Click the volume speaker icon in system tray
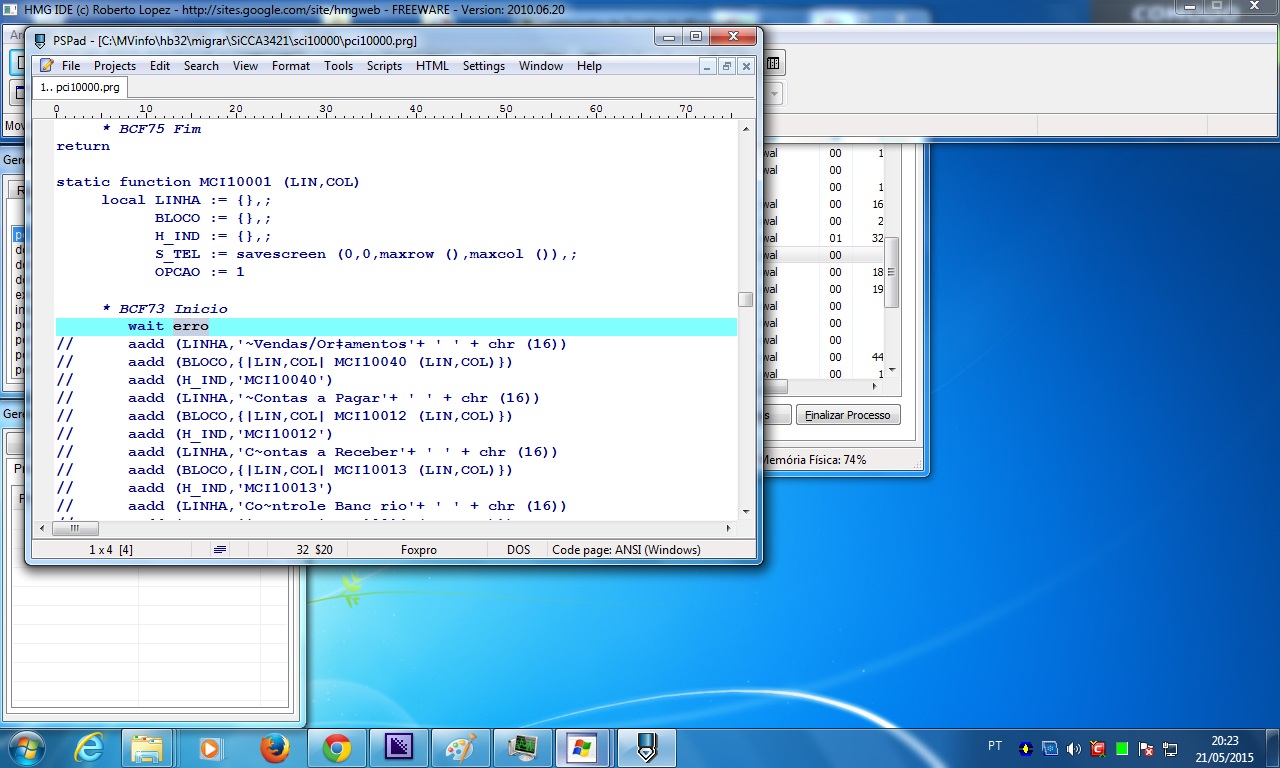 click(1074, 748)
